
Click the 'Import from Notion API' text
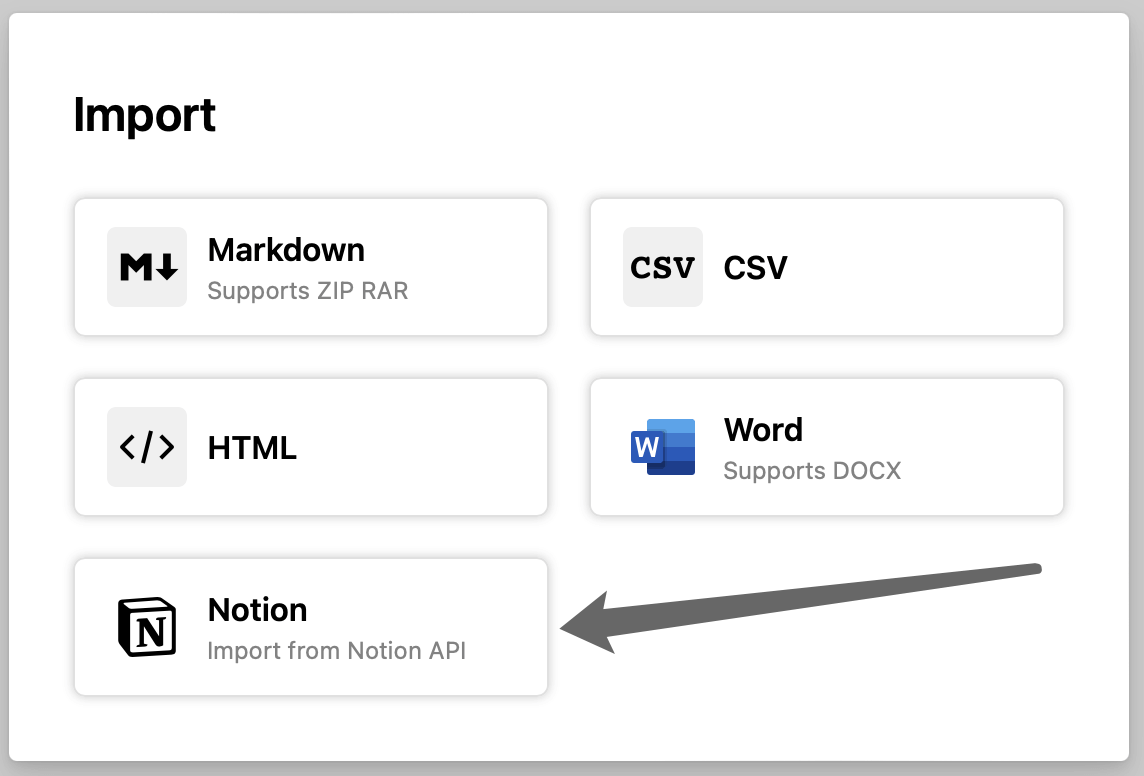336,650
